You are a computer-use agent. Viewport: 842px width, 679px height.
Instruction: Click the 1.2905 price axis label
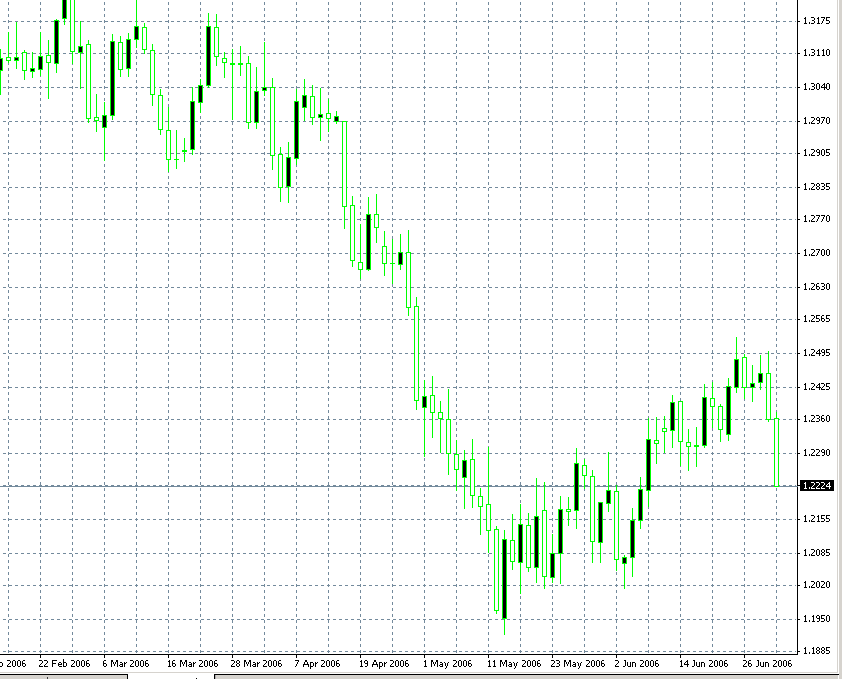[x=816, y=153]
